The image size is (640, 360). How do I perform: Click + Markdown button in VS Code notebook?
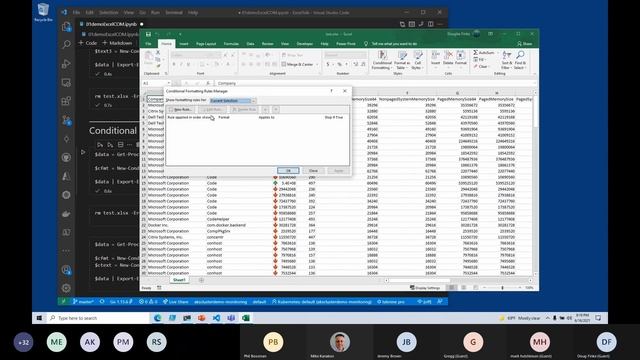coord(117,43)
